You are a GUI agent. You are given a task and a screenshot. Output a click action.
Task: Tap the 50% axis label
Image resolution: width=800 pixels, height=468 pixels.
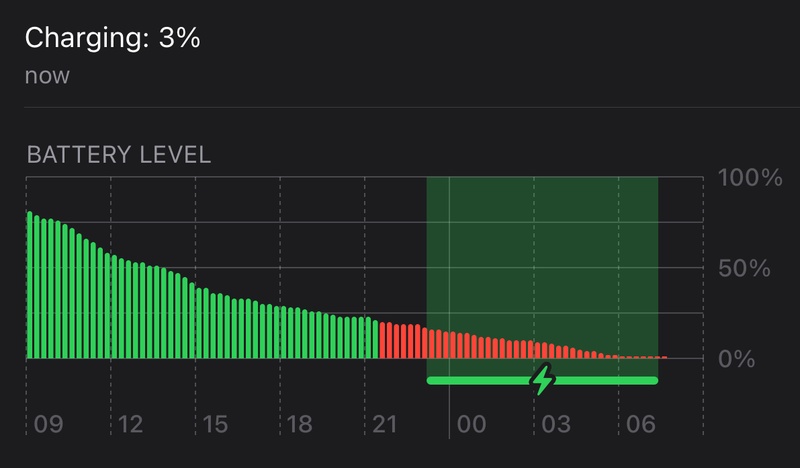click(x=744, y=268)
